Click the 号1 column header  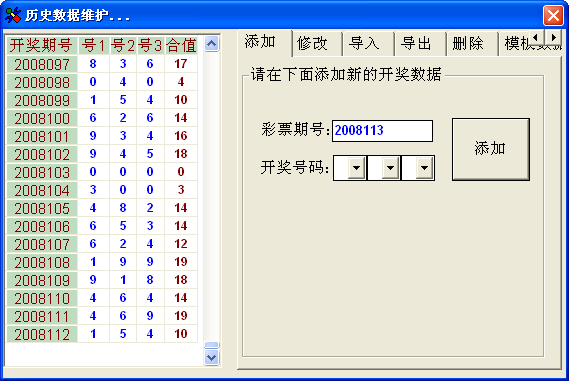pyautogui.click(x=93, y=45)
